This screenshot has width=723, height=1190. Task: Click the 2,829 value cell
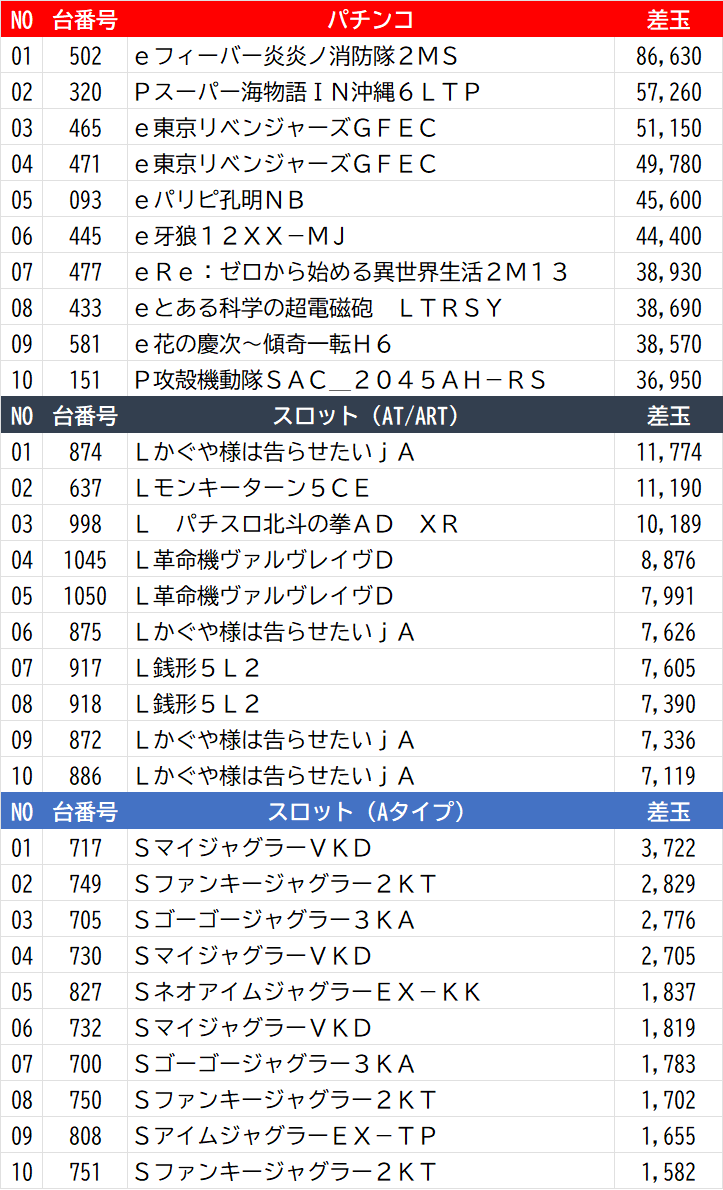pos(668,884)
